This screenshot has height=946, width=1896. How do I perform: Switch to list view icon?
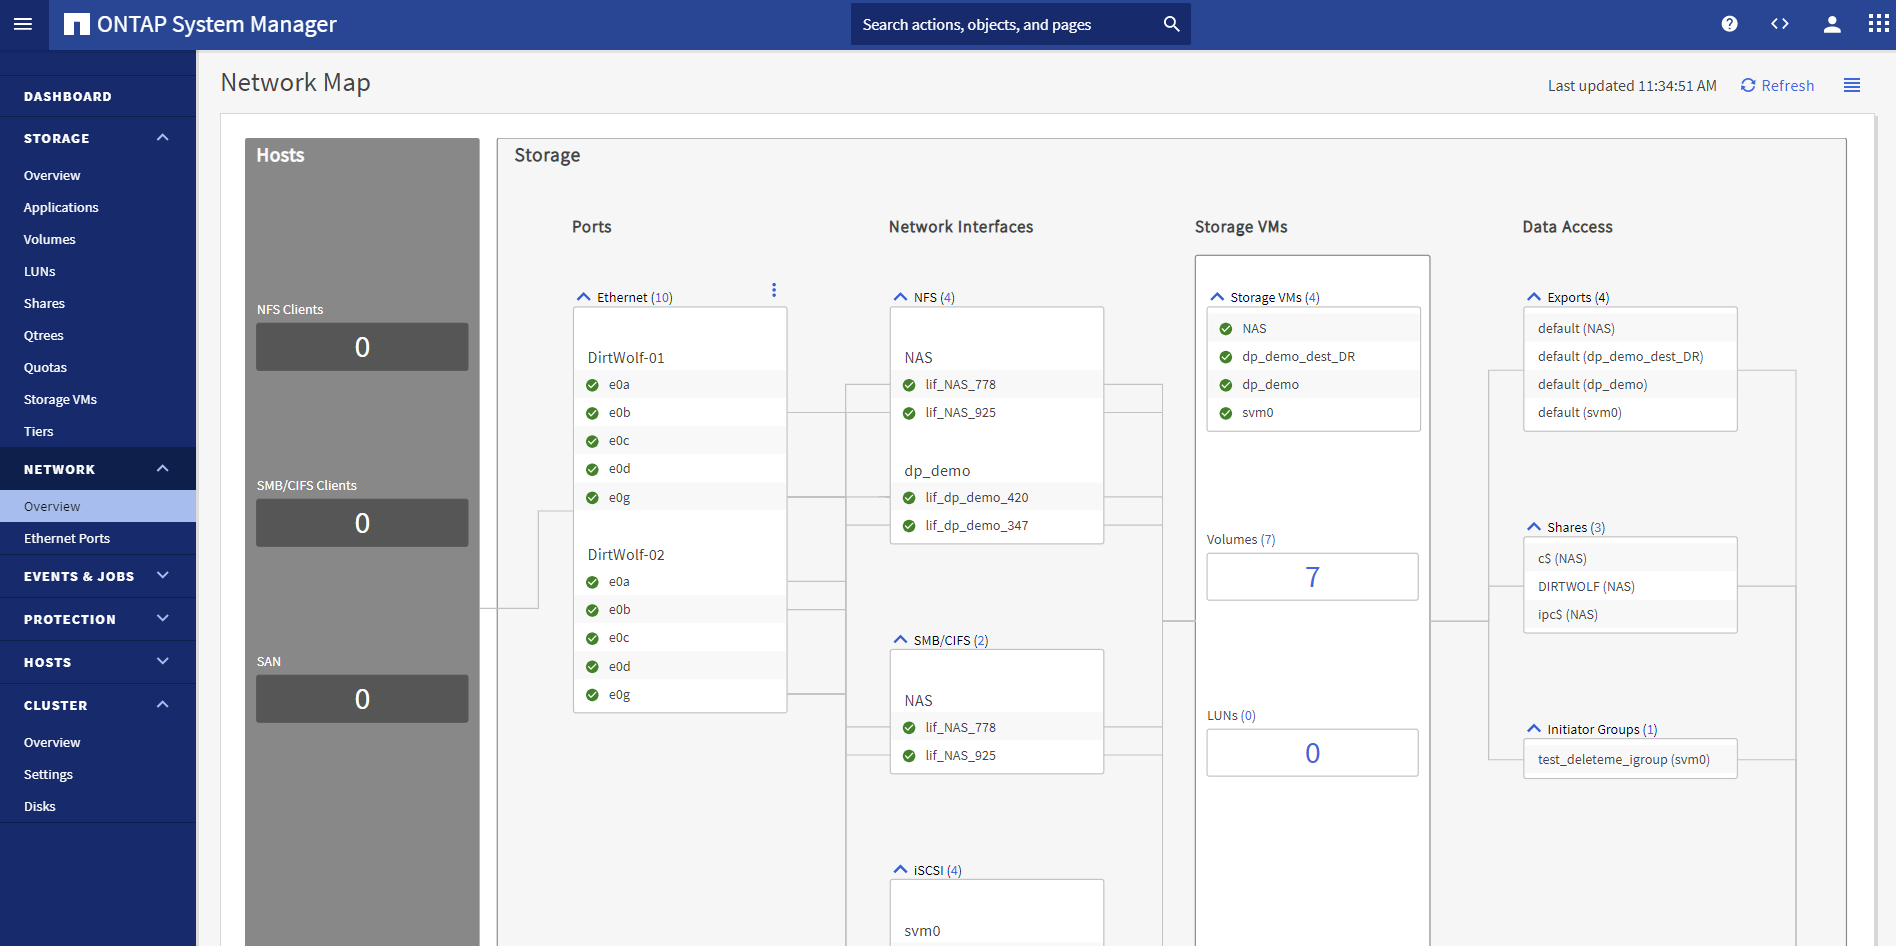[x=1851, y=86]
